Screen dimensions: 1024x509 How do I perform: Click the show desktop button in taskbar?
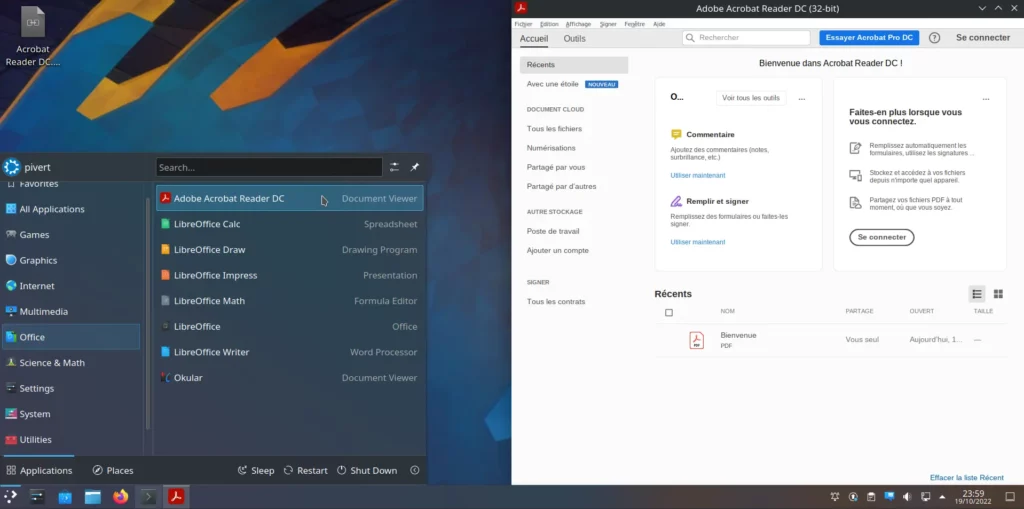(x=1011, y=497)
